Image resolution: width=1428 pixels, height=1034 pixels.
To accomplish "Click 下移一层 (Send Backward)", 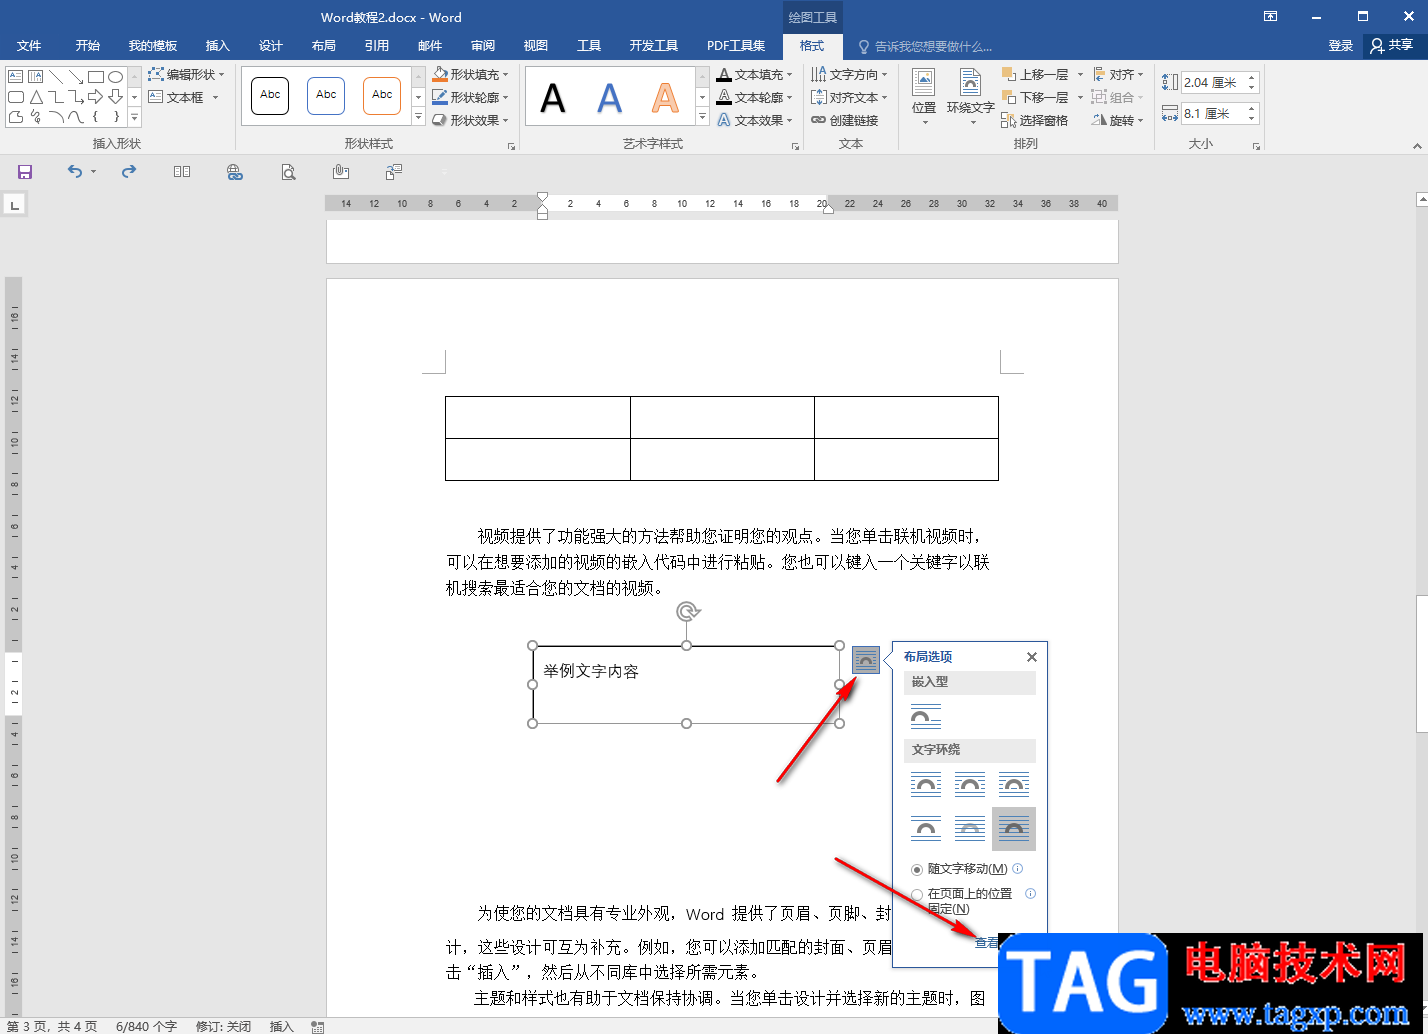I will (x=1035, y=98).
